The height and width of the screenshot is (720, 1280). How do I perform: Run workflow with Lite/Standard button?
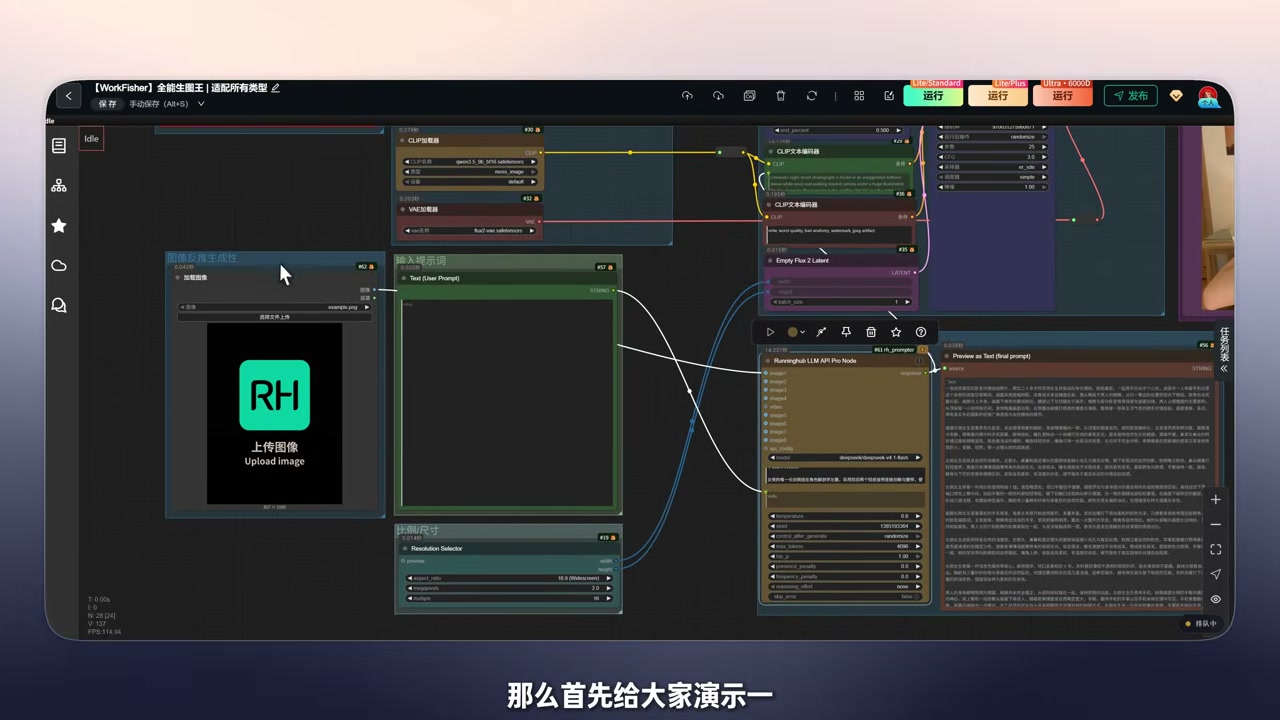coord(933,96)
